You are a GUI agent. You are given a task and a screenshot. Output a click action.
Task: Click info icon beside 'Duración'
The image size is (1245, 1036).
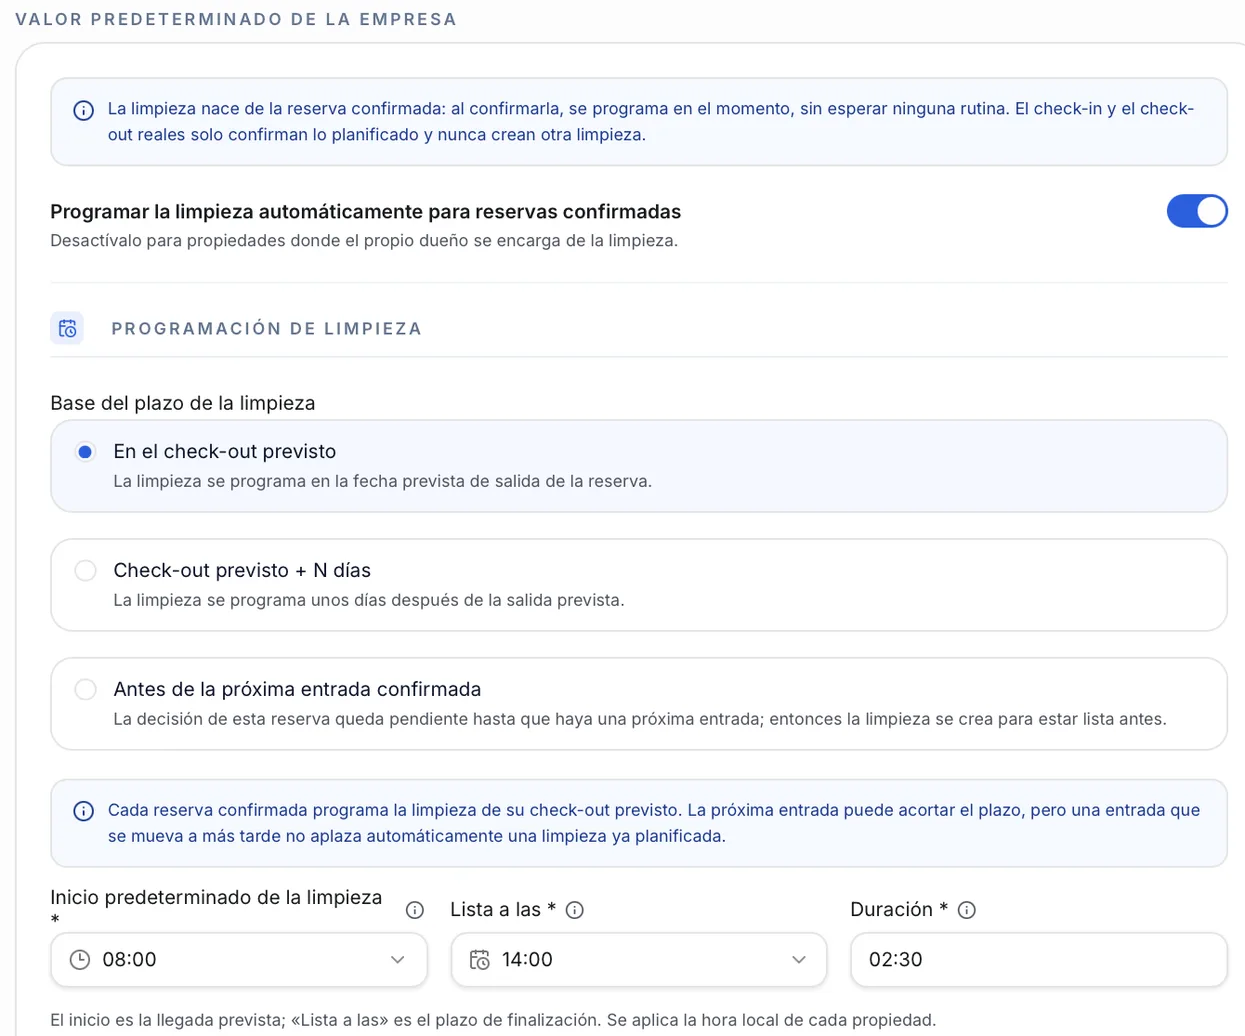[x=966, y=910]
